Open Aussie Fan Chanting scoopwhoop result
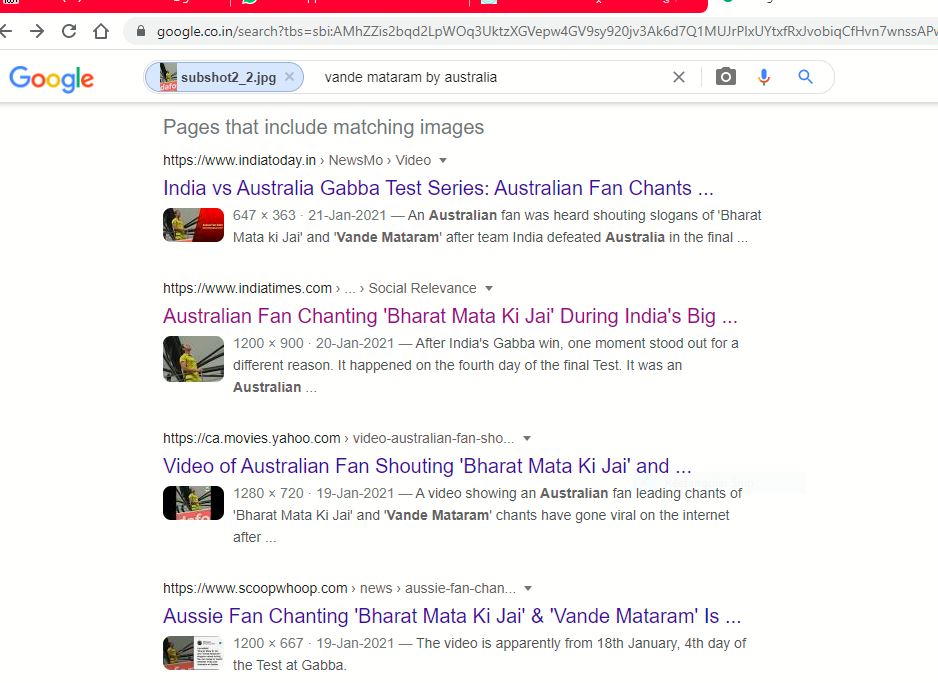 [452, 616]
